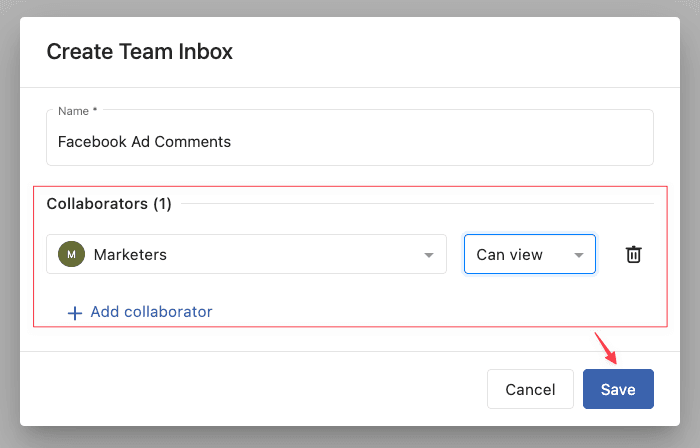Add collaborator link
This screenshot has height=448, width=700.
pos(151,312)
